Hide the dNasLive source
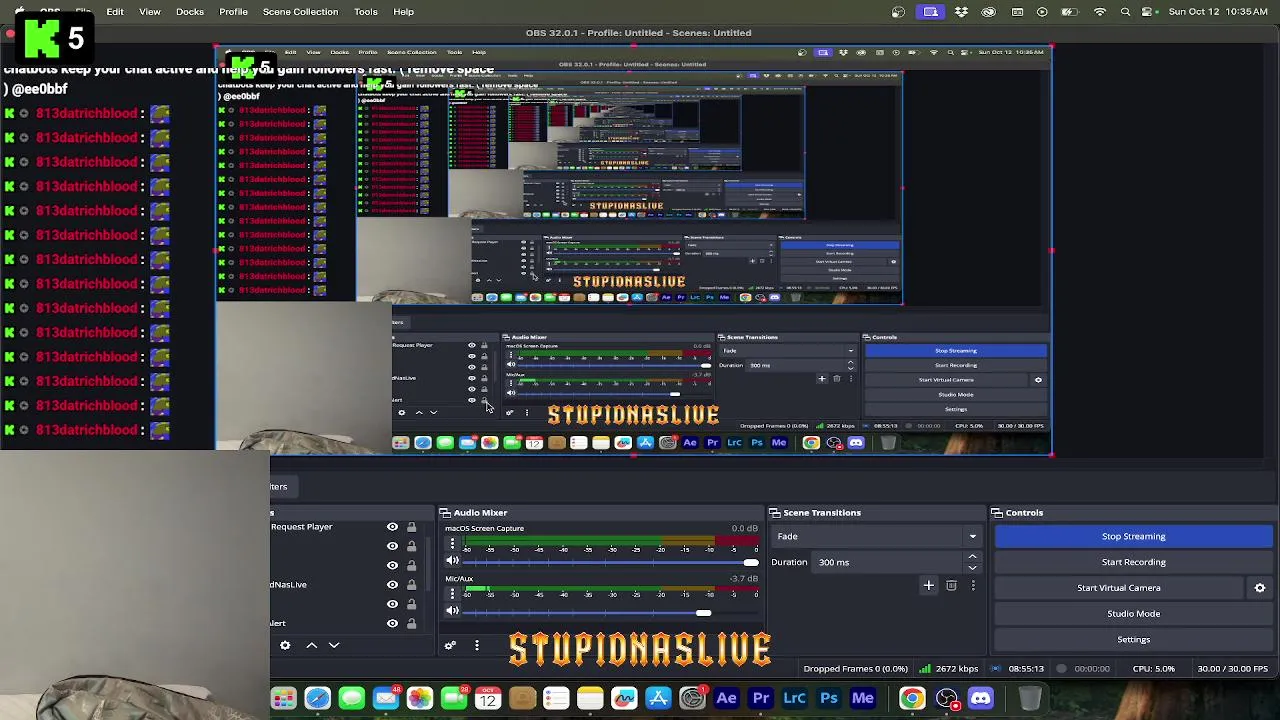The height and width of the screenshot is (720, 1280). click(392, 585)
